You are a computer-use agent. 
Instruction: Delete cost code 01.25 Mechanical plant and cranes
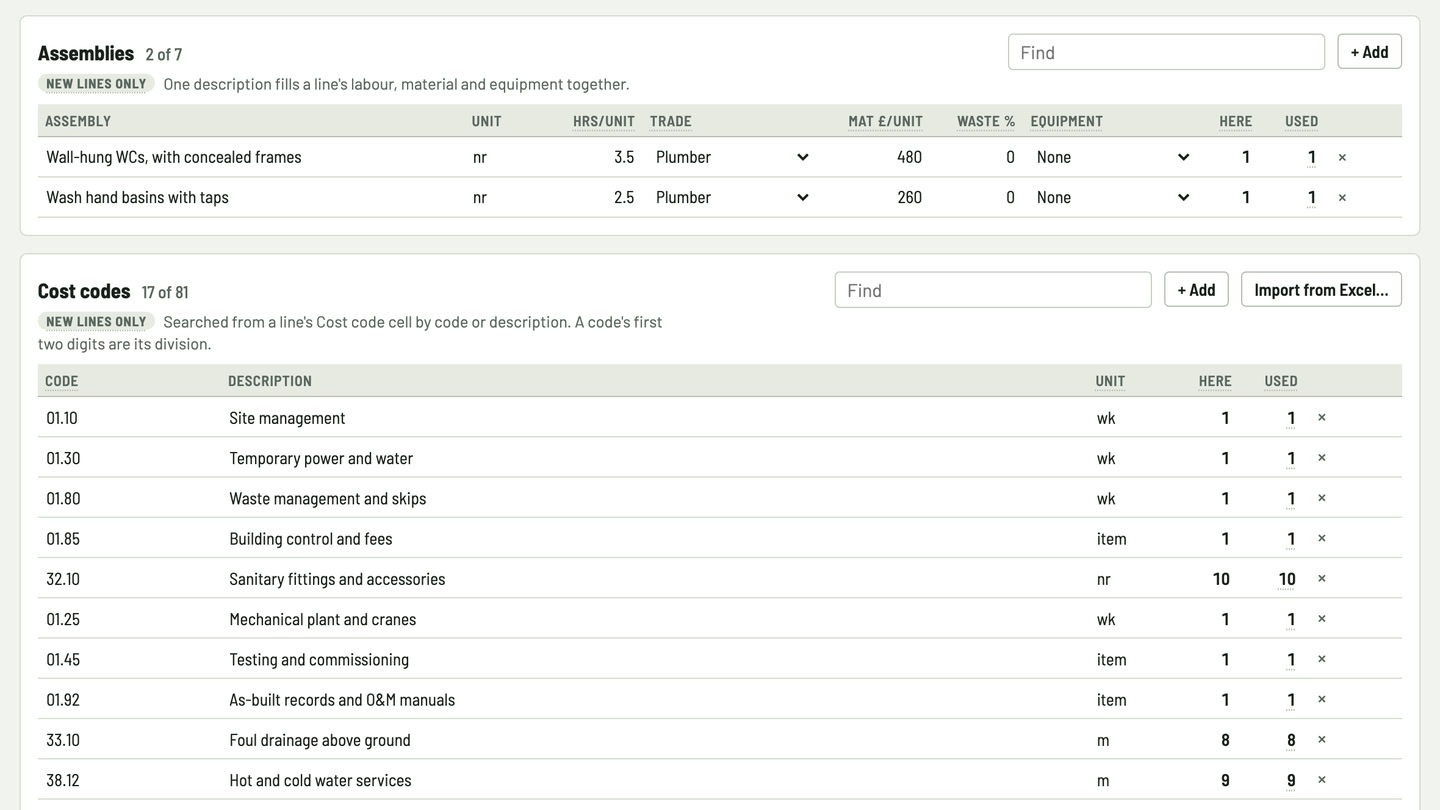click(1321, 619)
